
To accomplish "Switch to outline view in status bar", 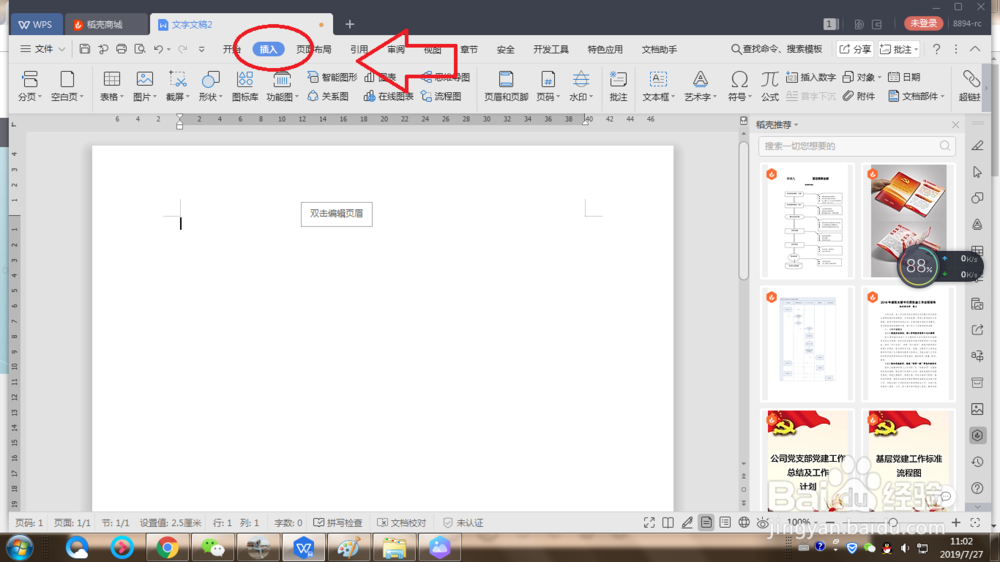I will pos(725,522).
